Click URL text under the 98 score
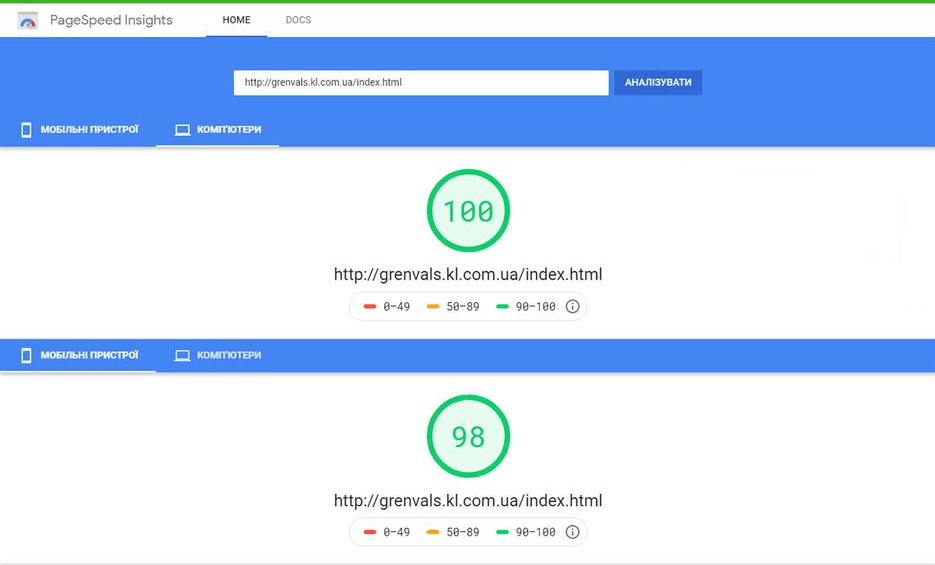 tap(468, 500)
